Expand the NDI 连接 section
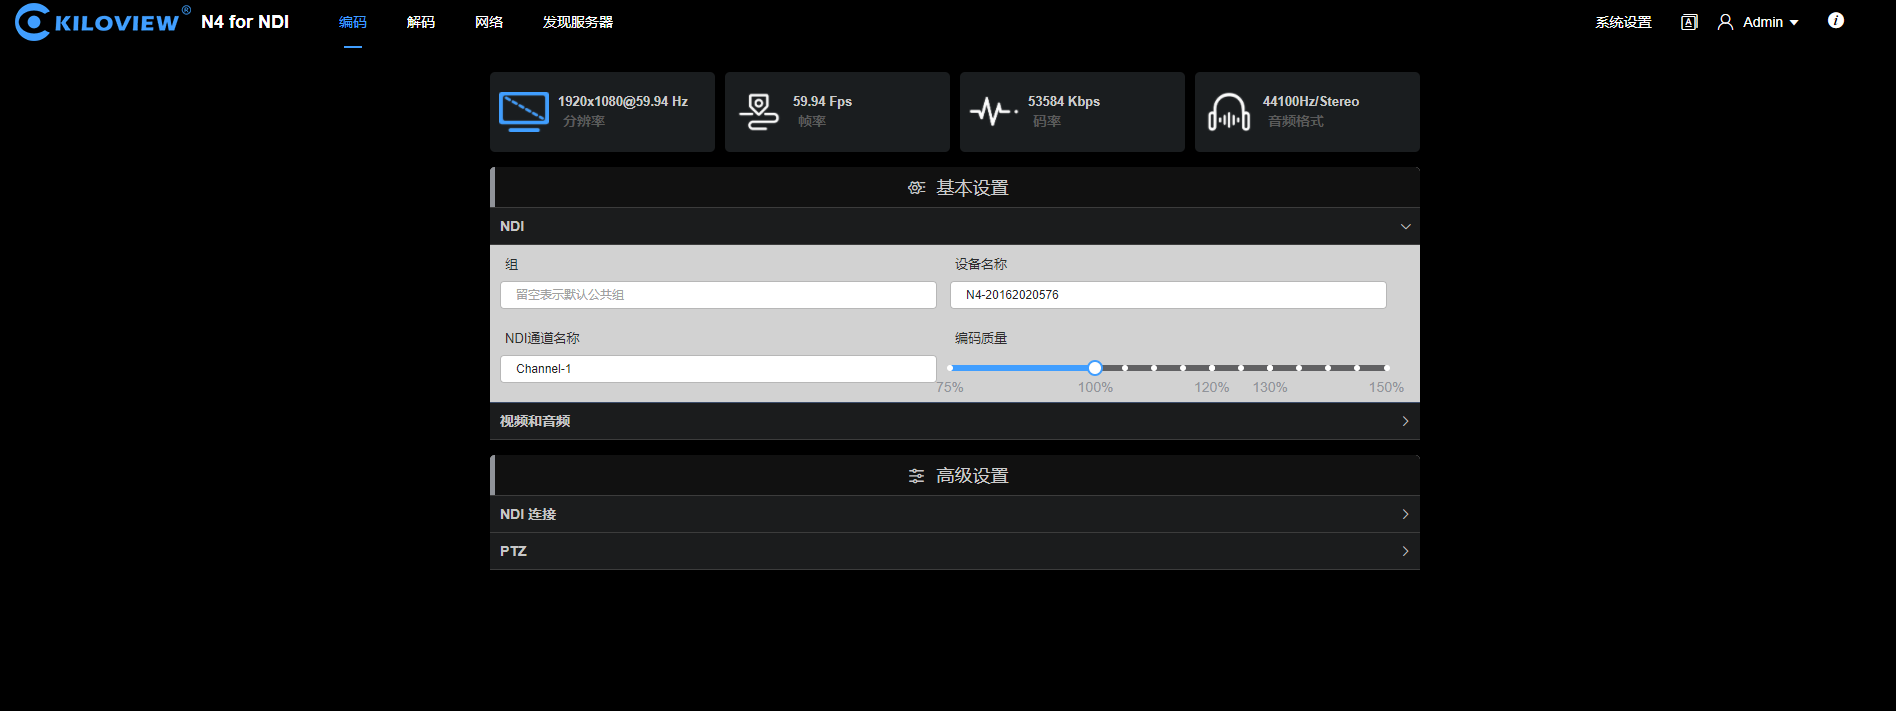This screenshot has width=1896, height=711. pyautogui.click(x=955, y=514)
